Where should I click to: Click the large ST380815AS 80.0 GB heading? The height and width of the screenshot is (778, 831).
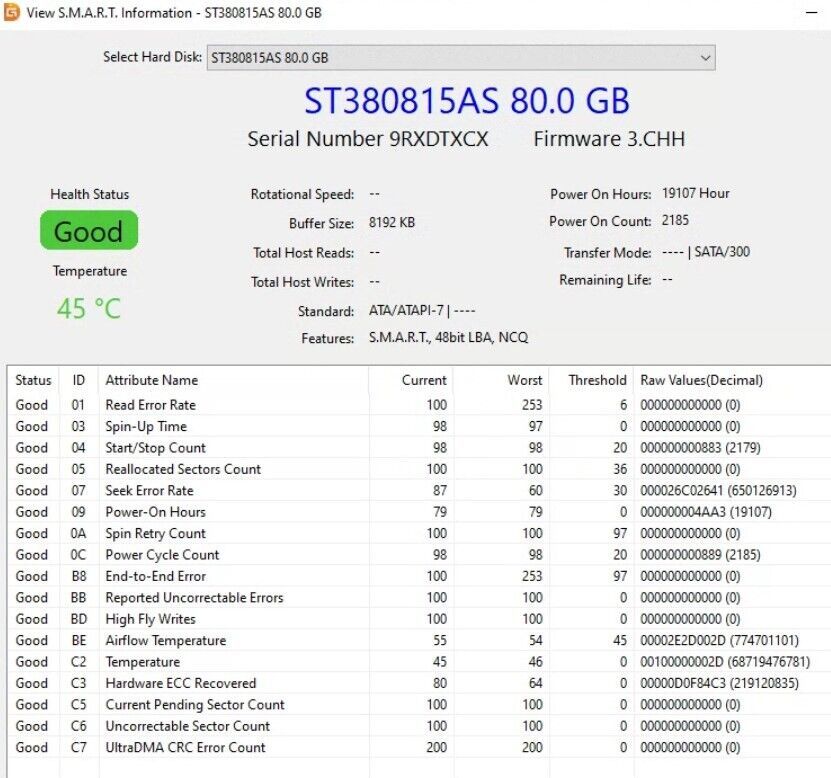click(x=467, y=101)
